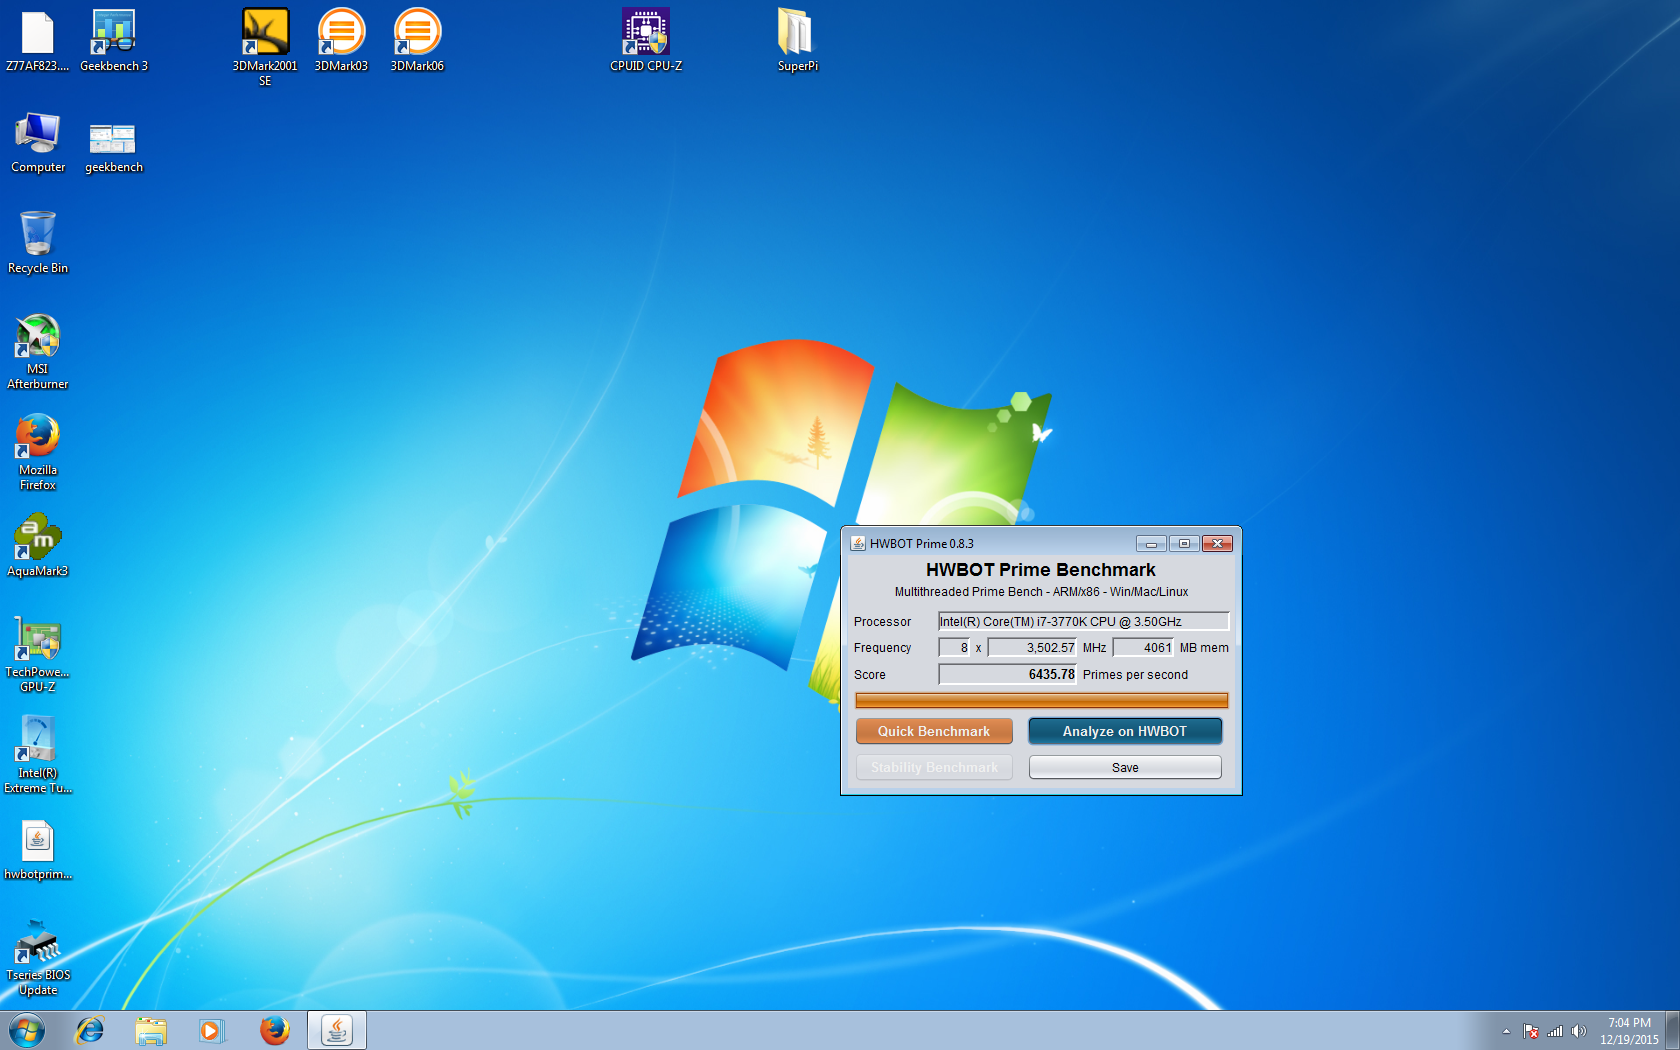Click the Save button in HWBOT Prime
Image resolution: width=1680 pixels, height=1050 pixels.
(x=1125, y=767)
